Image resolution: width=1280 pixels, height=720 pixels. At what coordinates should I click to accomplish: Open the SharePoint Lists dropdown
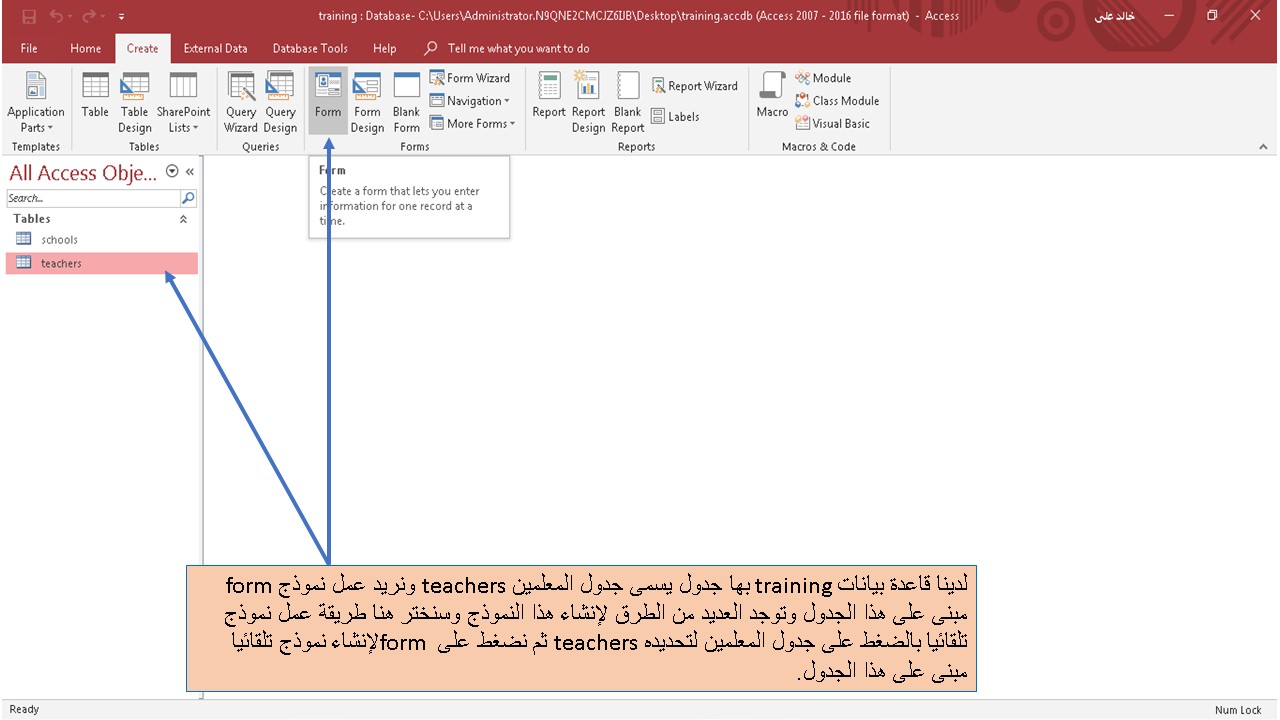click(184, 103)
